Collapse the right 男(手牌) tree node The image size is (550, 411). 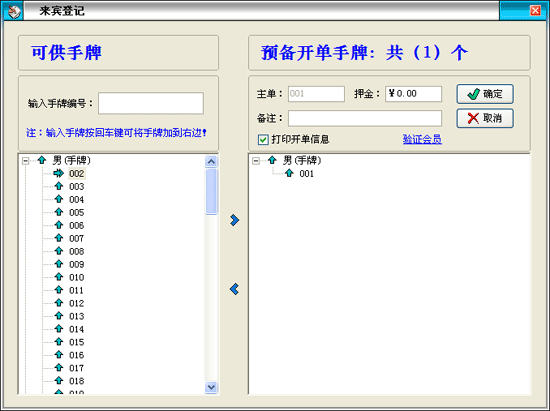[x=256, y=161]
